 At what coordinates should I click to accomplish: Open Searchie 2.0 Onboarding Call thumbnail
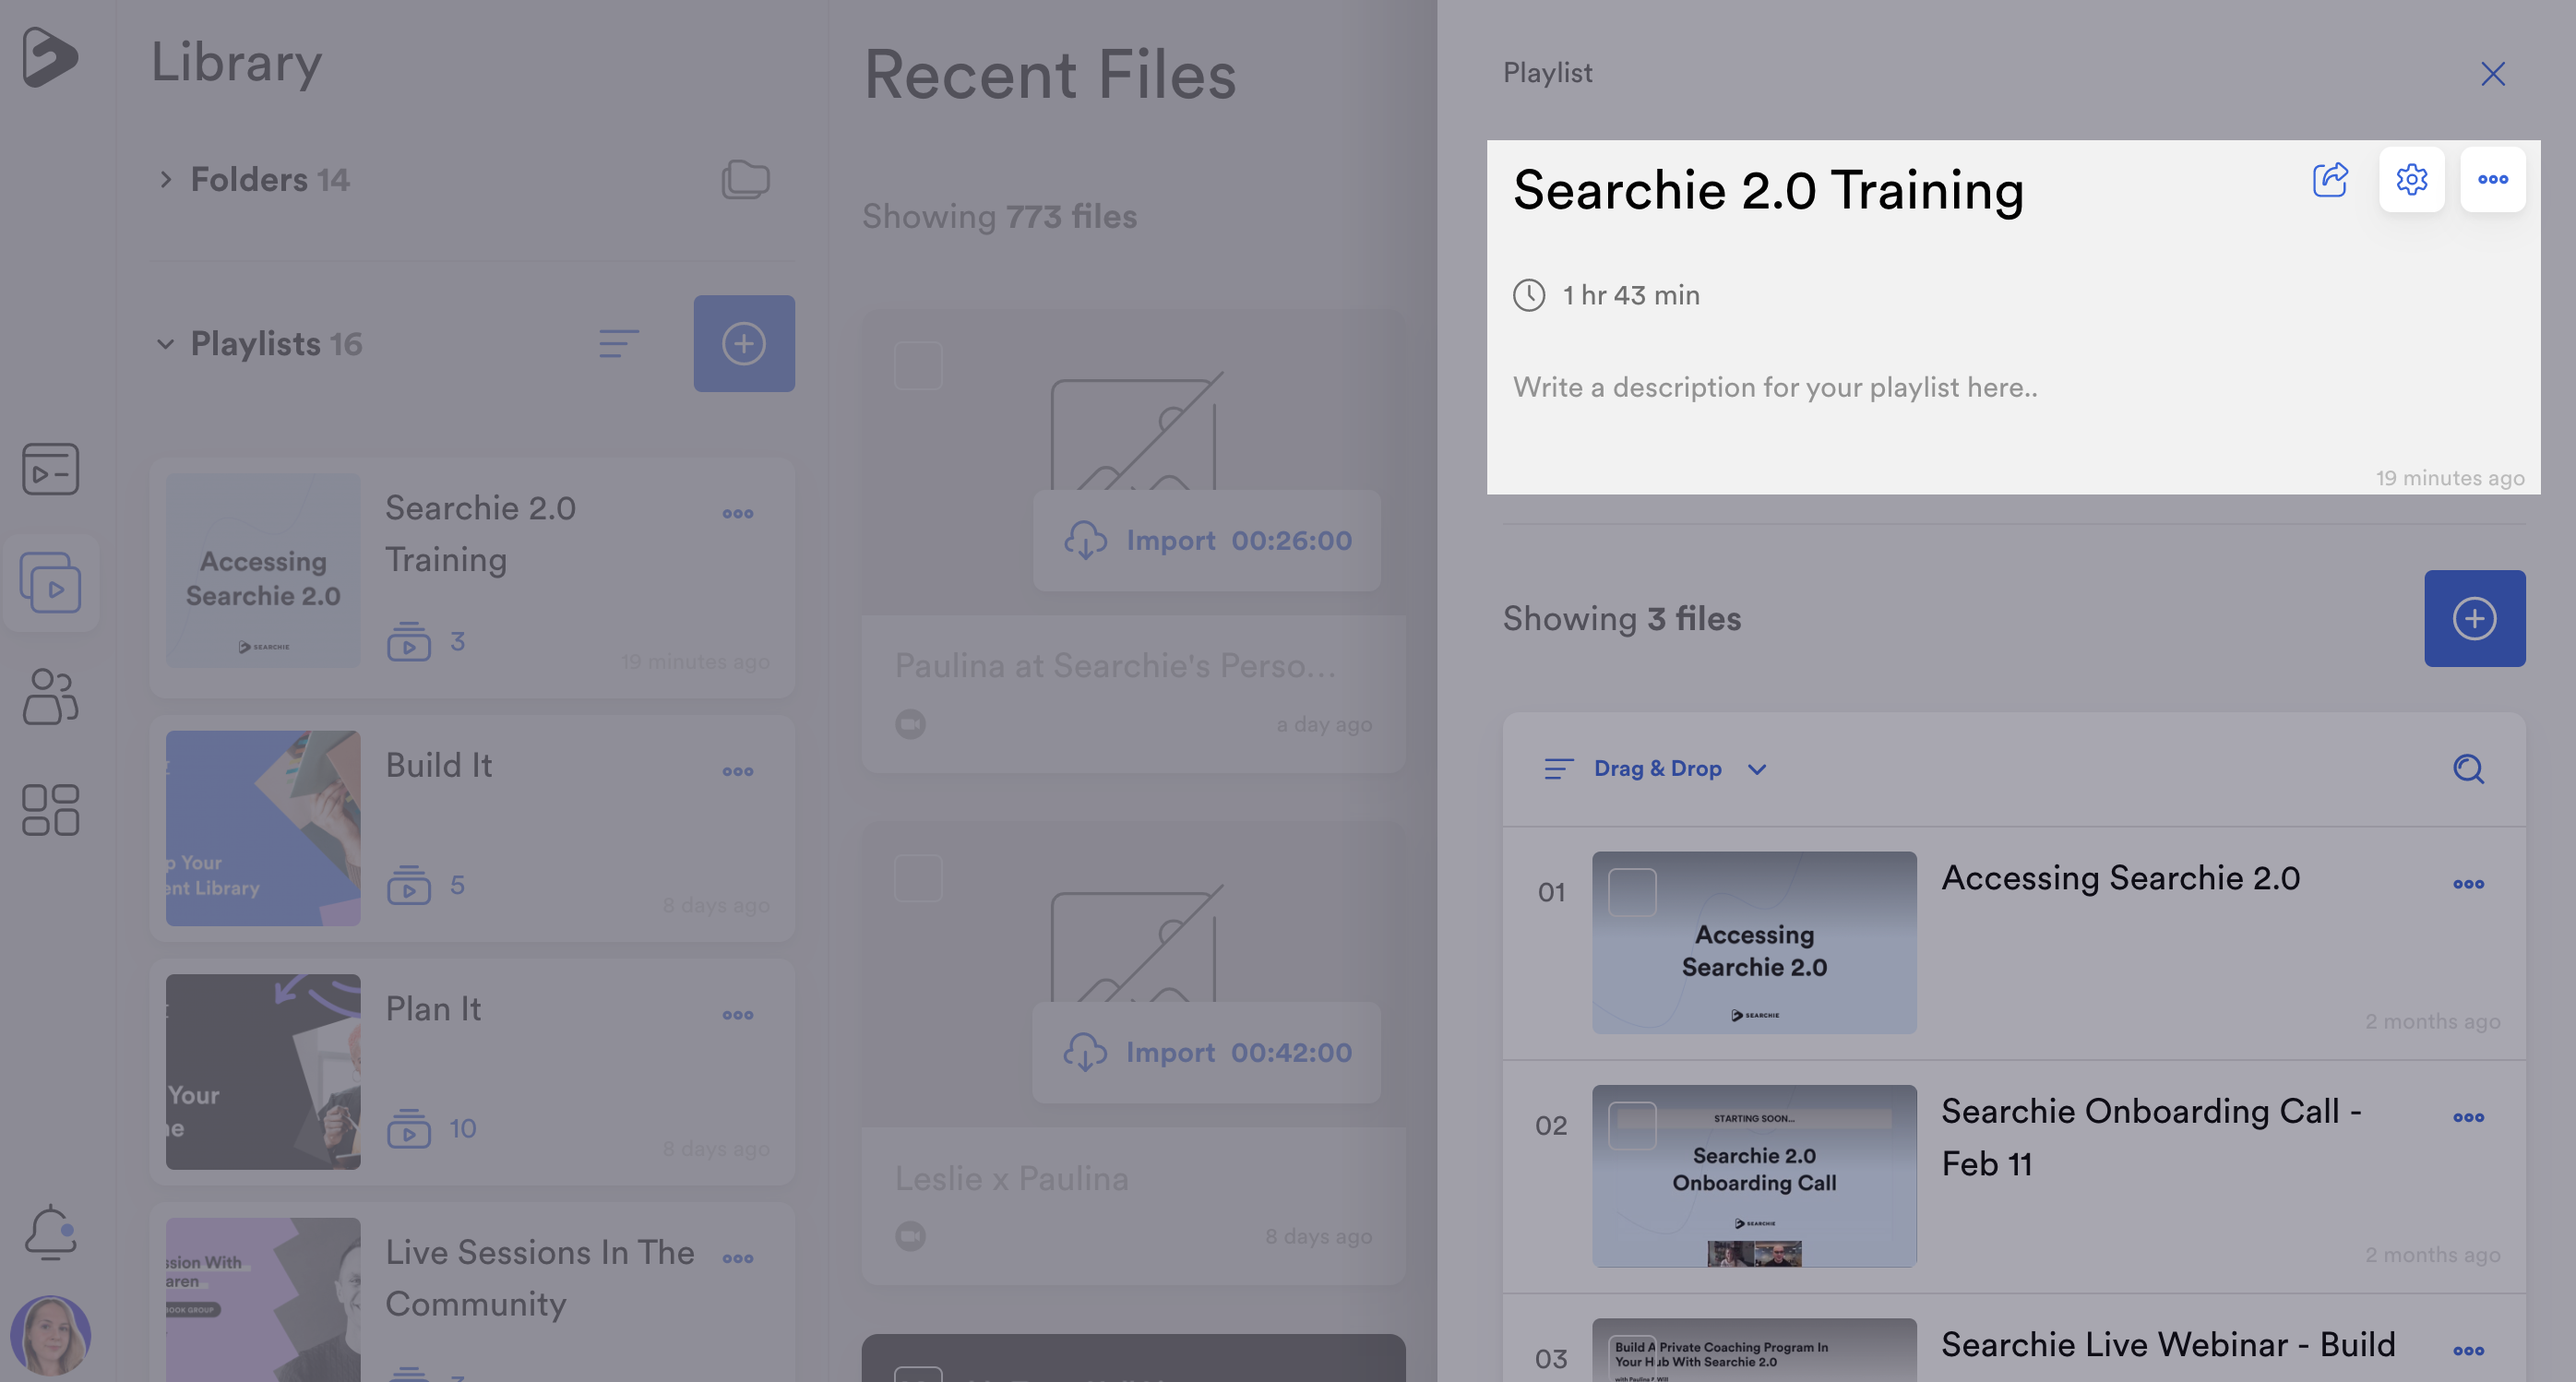coord(1754,1176)
